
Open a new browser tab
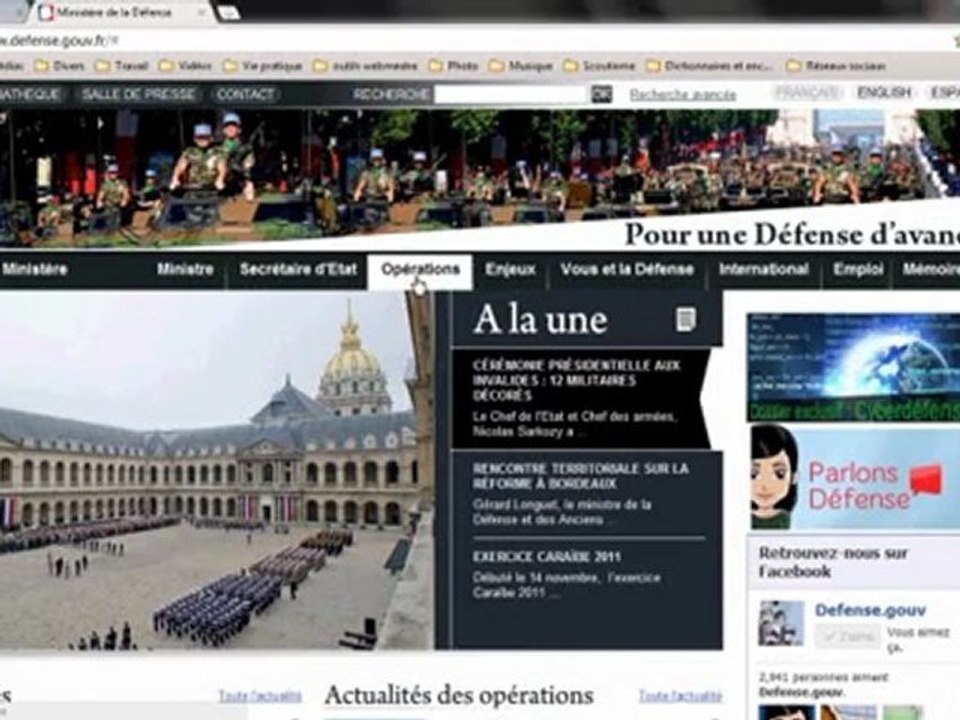(228, 12)
